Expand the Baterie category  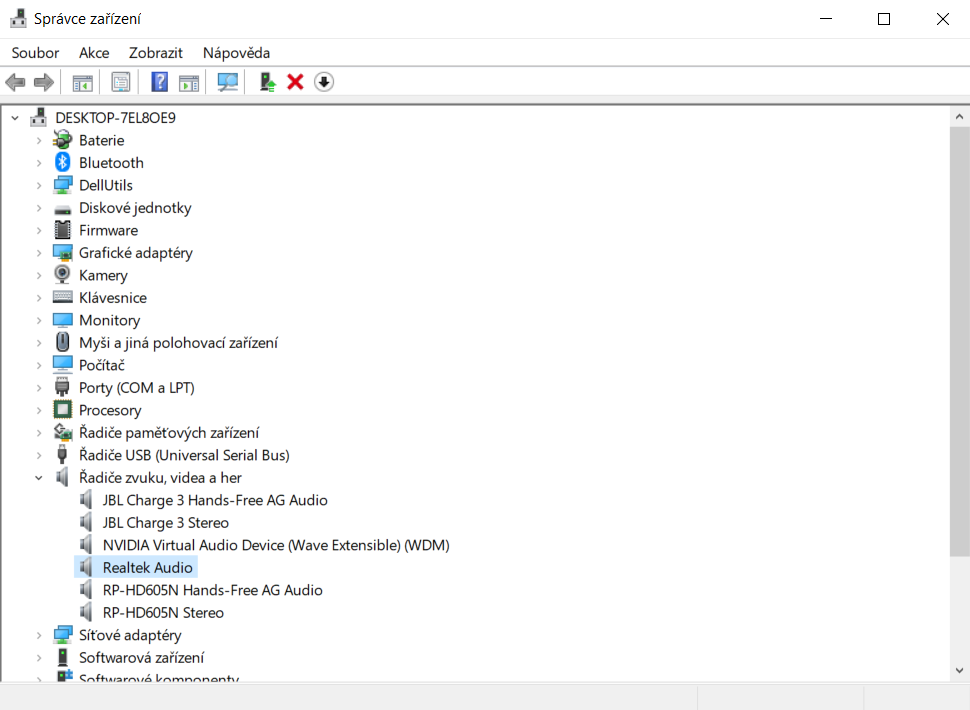pos(39,140)
